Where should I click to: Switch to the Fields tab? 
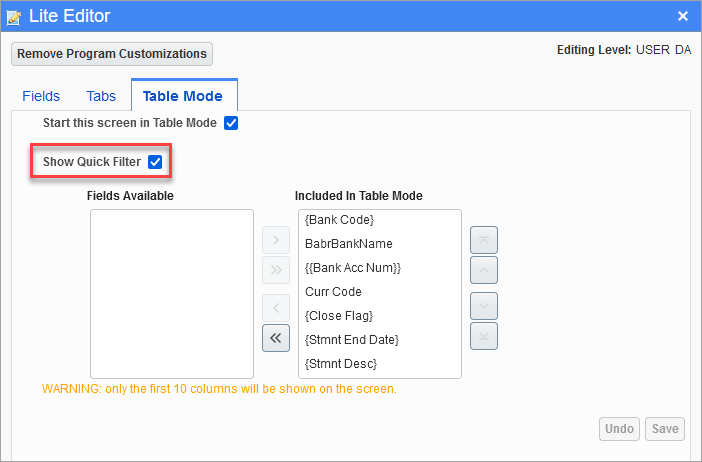tap(41, 96)
